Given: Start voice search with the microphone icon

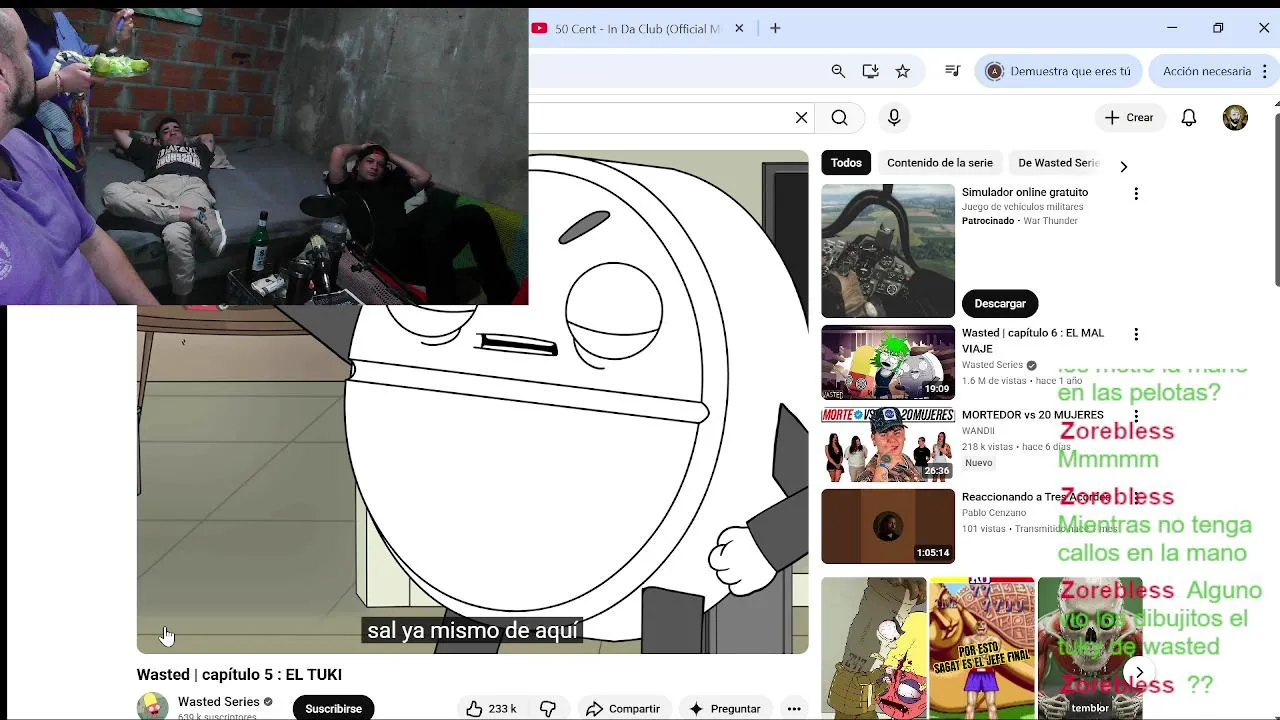Looking at the screenshot, I should 894,118.
